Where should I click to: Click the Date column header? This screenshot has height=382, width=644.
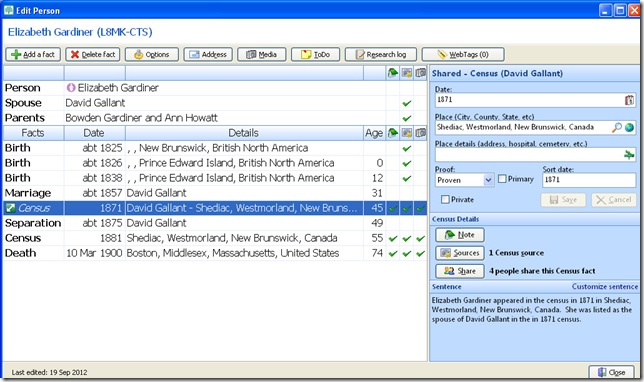point(94,133)
